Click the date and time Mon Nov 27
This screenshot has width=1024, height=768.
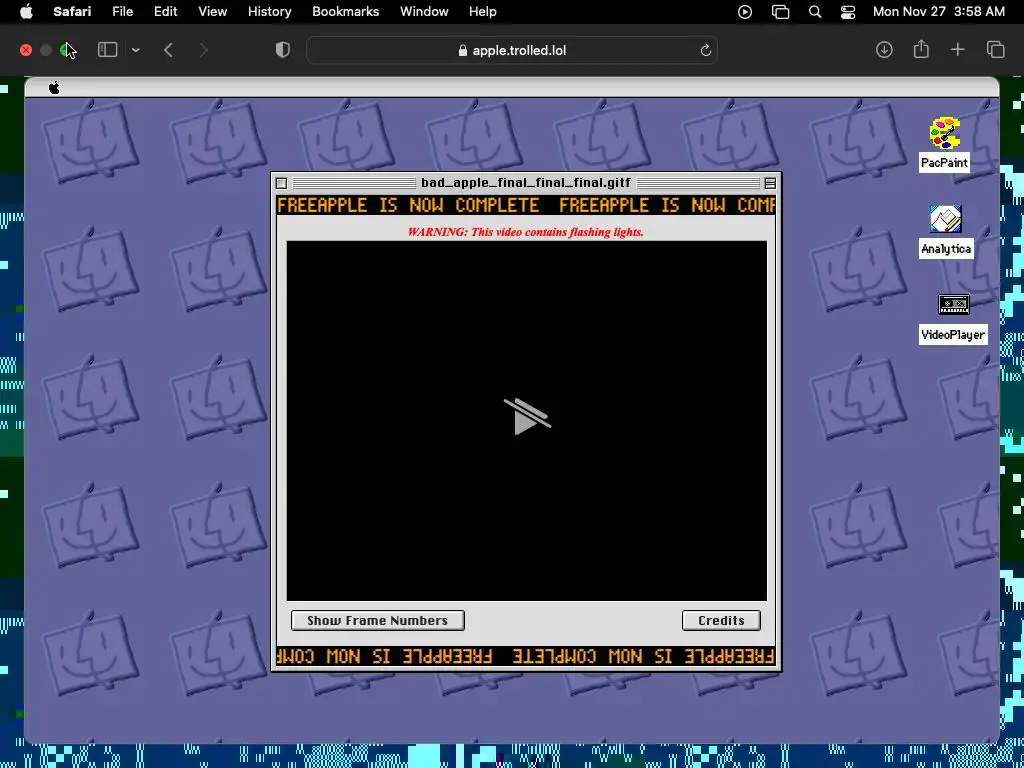938,12
